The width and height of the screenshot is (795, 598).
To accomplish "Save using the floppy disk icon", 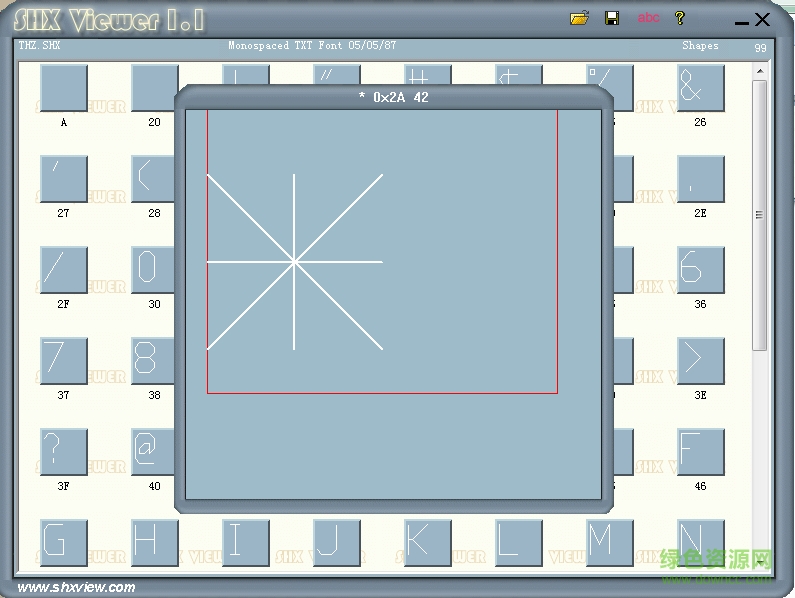I will point(612,18).
